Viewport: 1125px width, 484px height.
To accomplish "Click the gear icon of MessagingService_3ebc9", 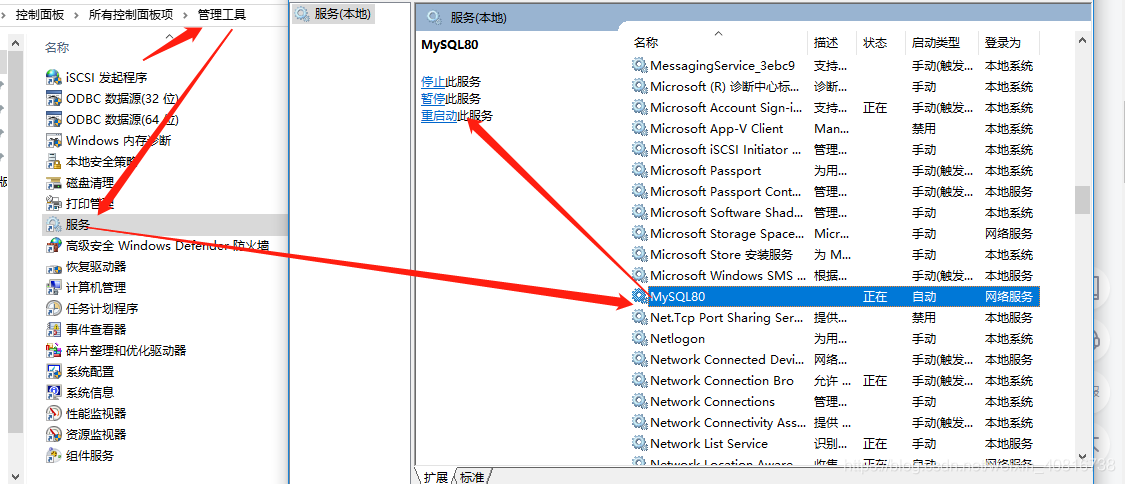I will pos(639,65).
